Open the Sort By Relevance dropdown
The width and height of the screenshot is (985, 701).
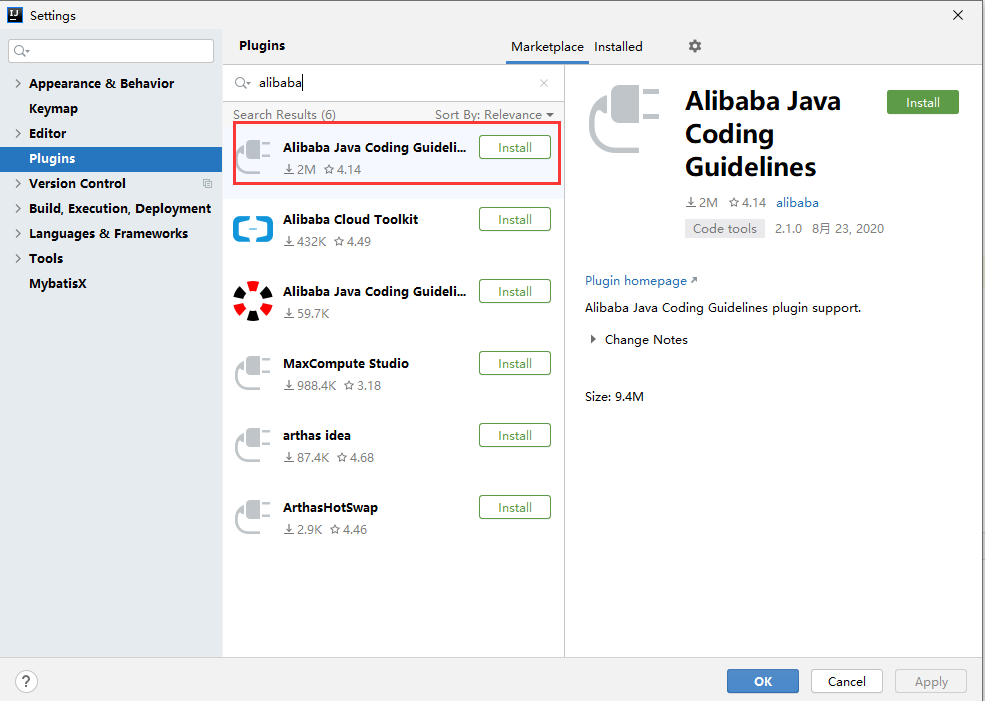click(x=494, y=114)
